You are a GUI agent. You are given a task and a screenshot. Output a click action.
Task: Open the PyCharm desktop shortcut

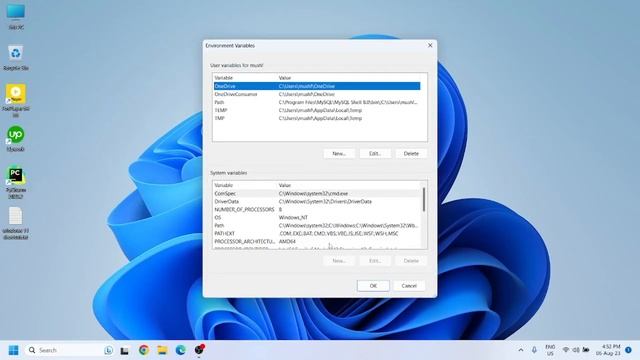16,183
